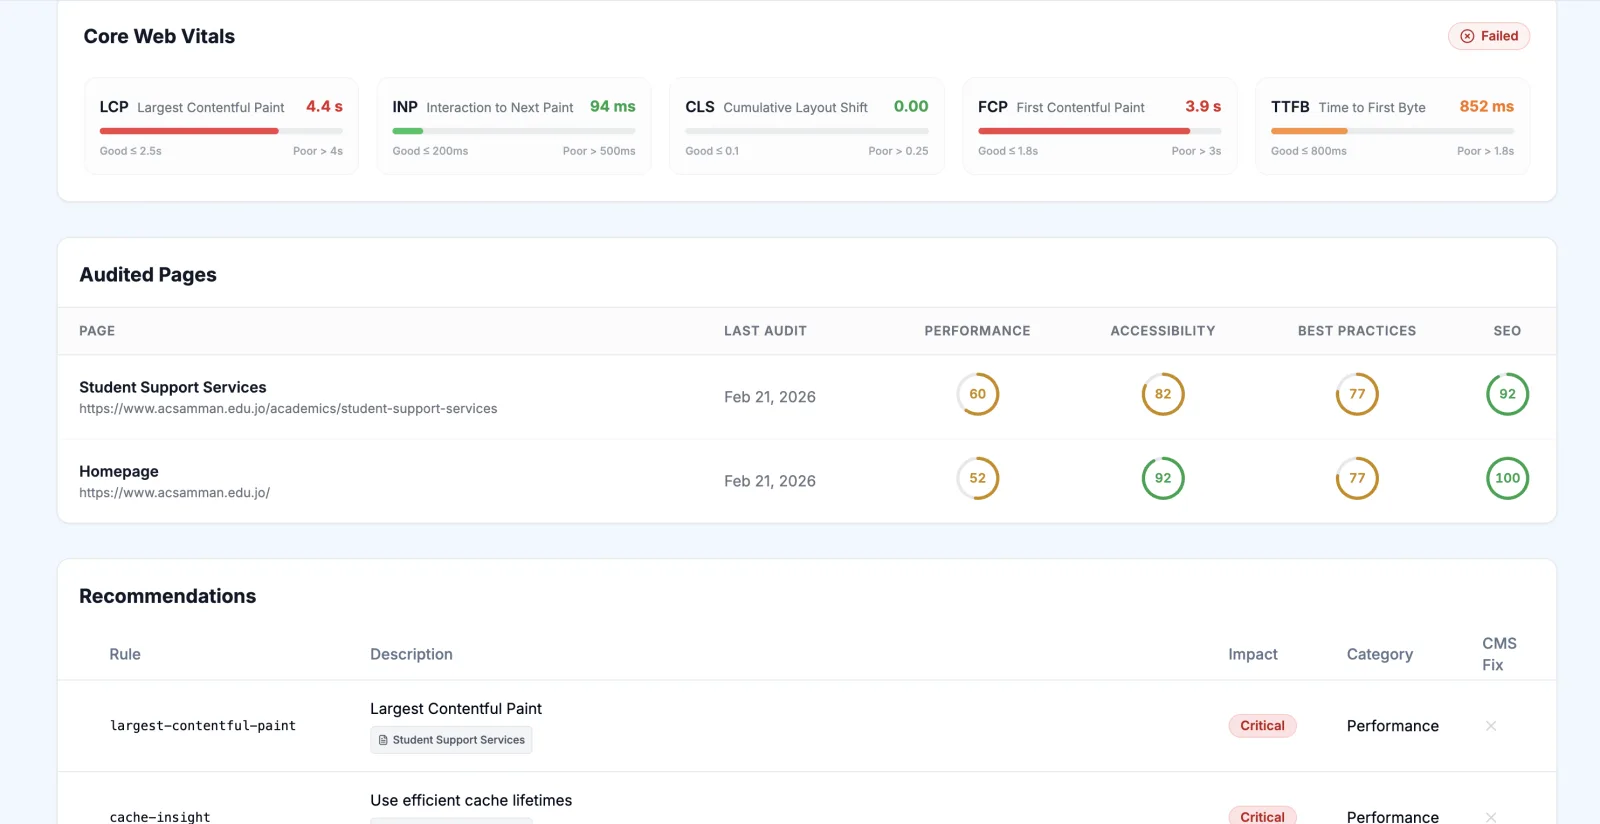Click the accessibility score 82 gauge

click(1163, 394)
